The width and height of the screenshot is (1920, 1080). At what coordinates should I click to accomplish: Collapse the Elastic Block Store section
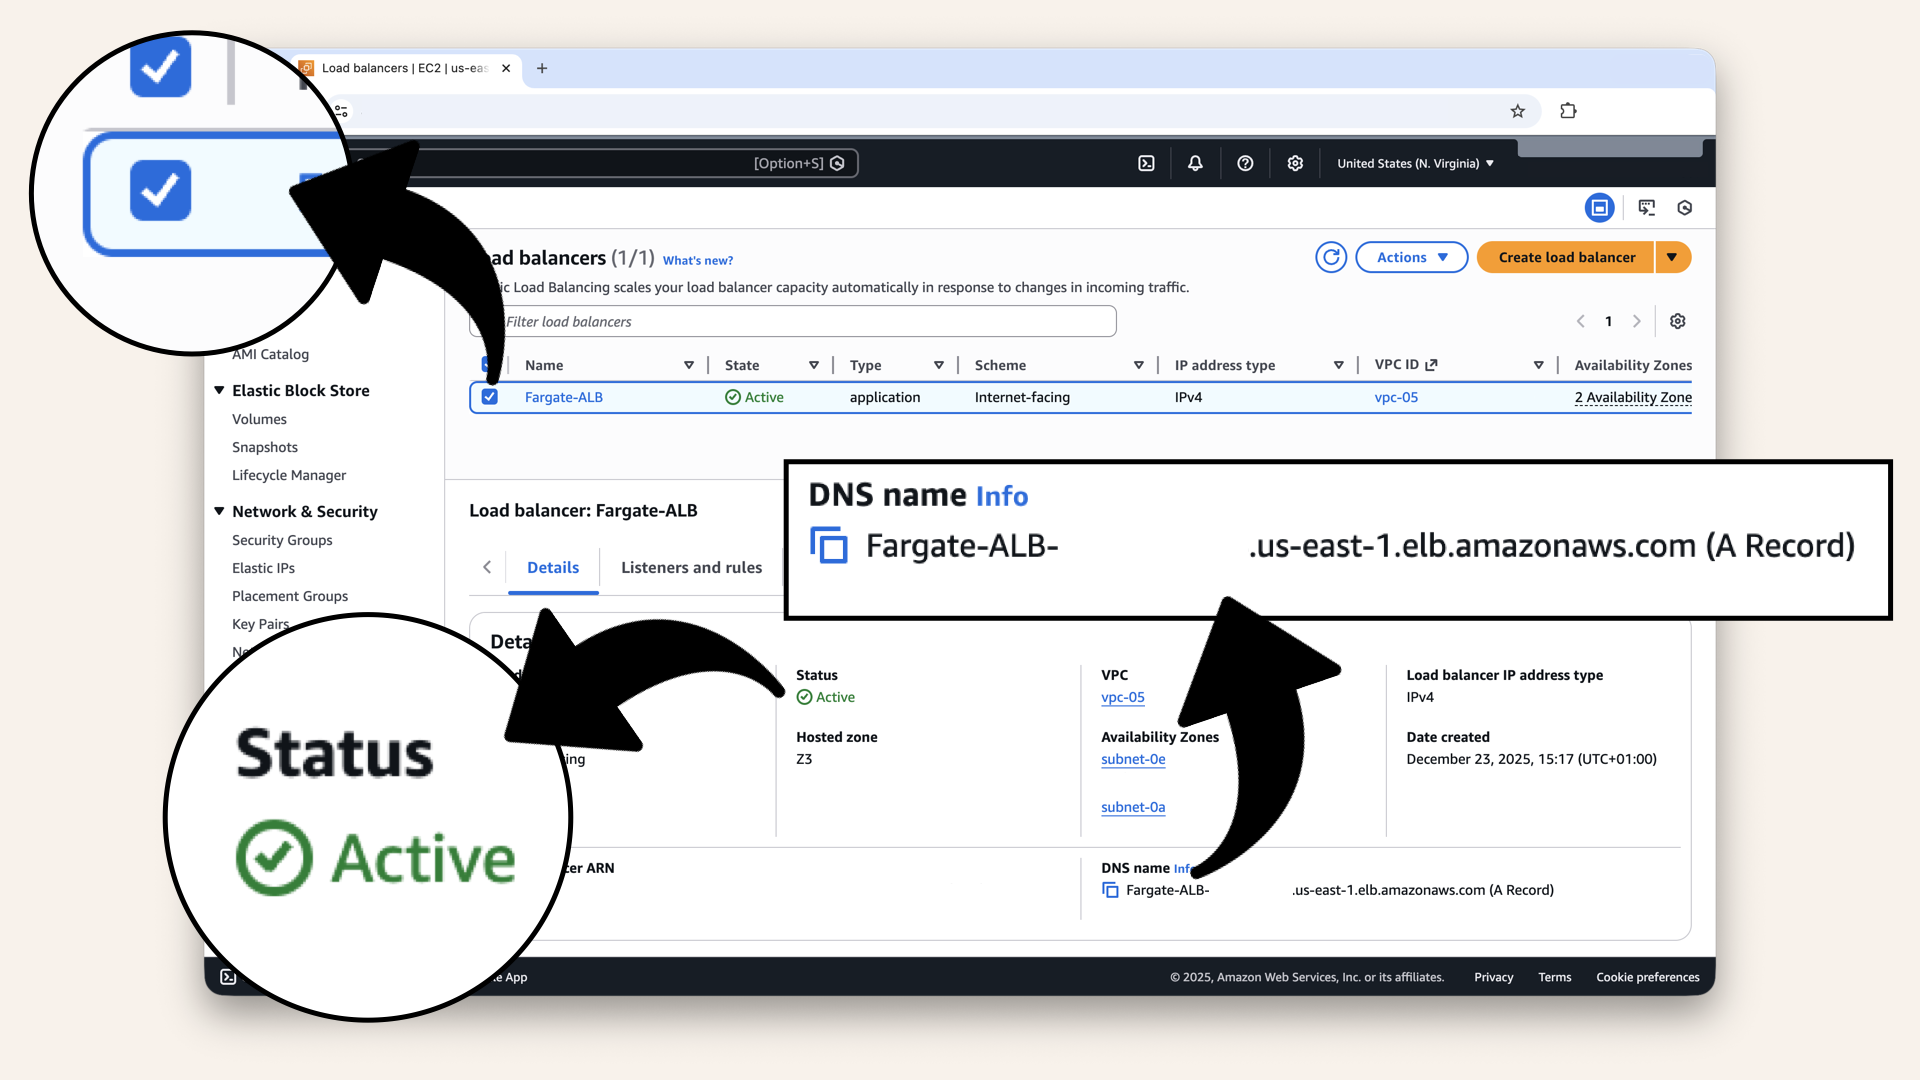(219, 390)
